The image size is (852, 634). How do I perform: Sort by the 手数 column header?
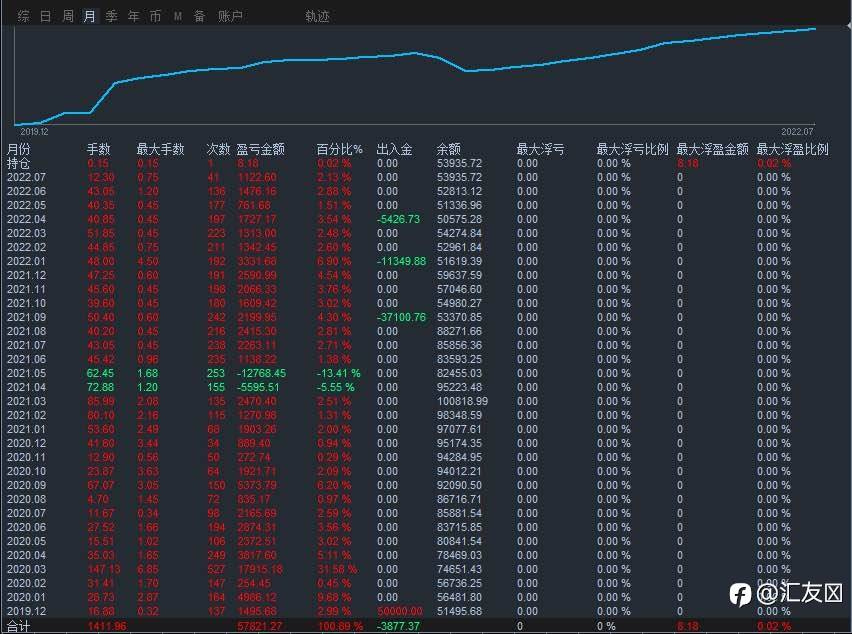coord(98,149)
